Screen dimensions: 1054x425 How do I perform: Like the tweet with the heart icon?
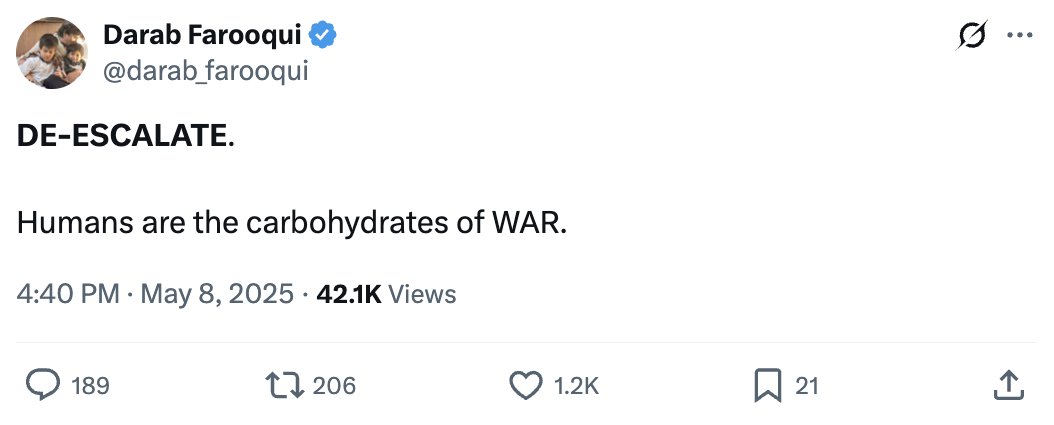coord(526,385)
